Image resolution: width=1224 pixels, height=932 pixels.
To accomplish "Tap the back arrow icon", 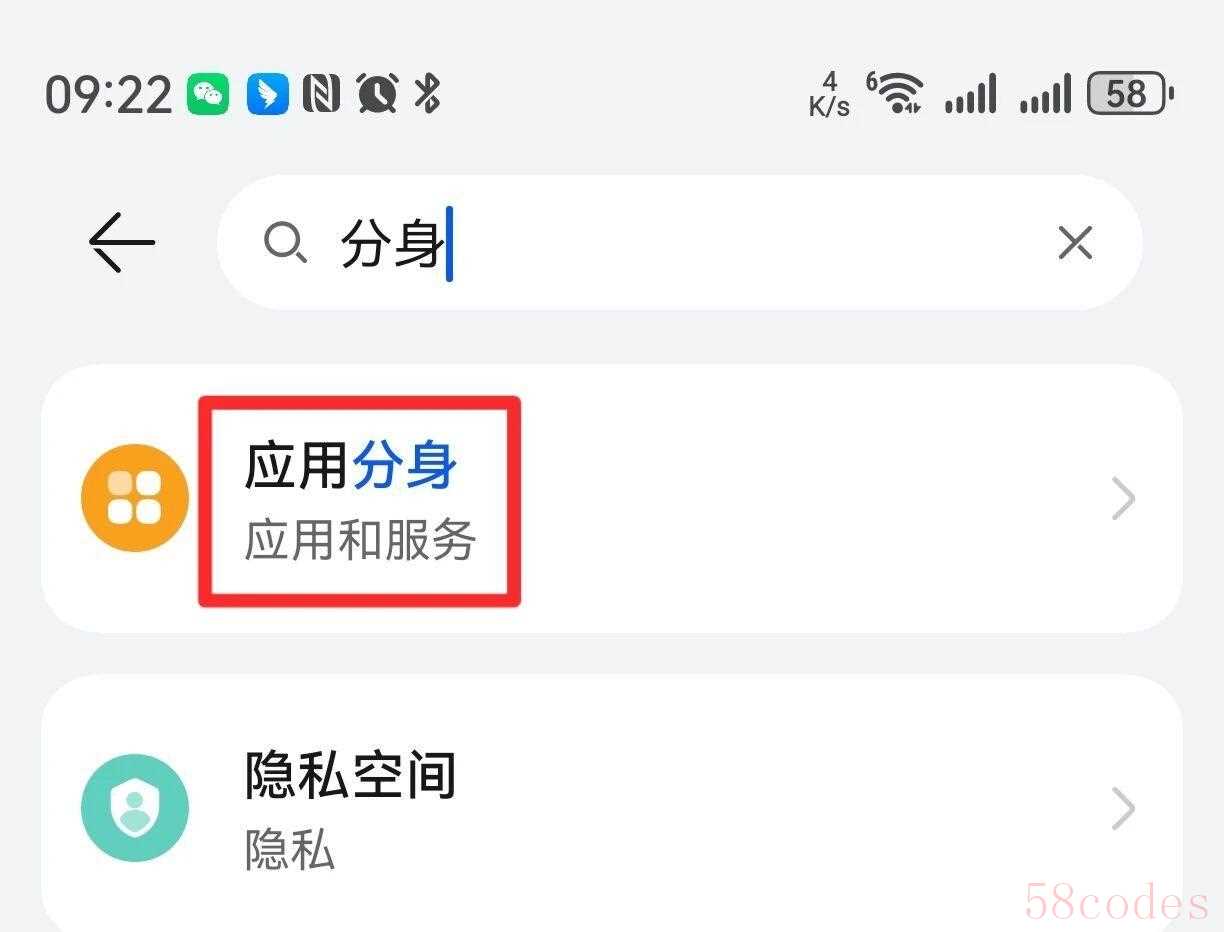I will (x=122, y=242).
